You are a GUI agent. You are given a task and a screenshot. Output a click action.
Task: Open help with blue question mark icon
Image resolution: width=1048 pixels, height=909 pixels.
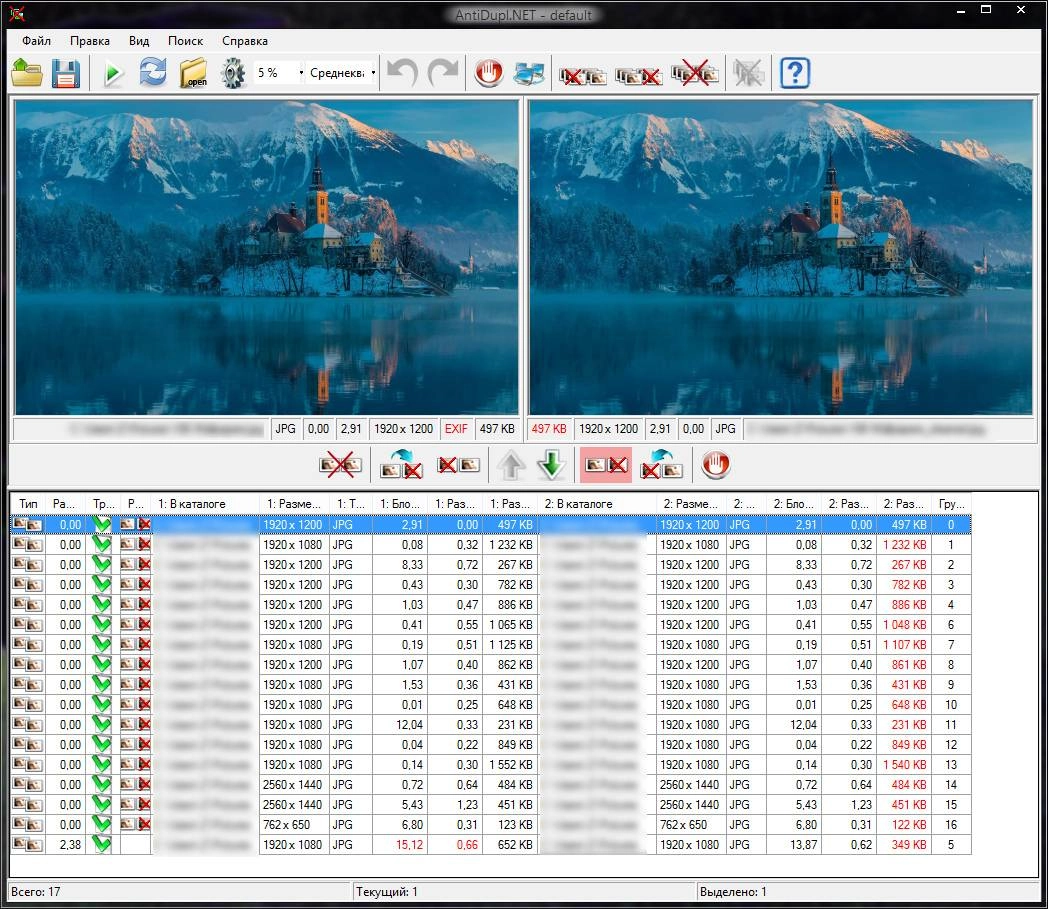coord(795,73)
